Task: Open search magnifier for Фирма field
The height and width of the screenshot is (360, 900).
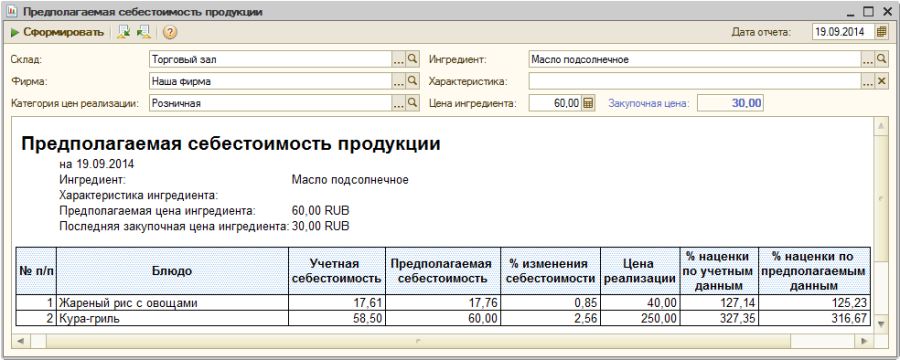Action: [413, 81]
